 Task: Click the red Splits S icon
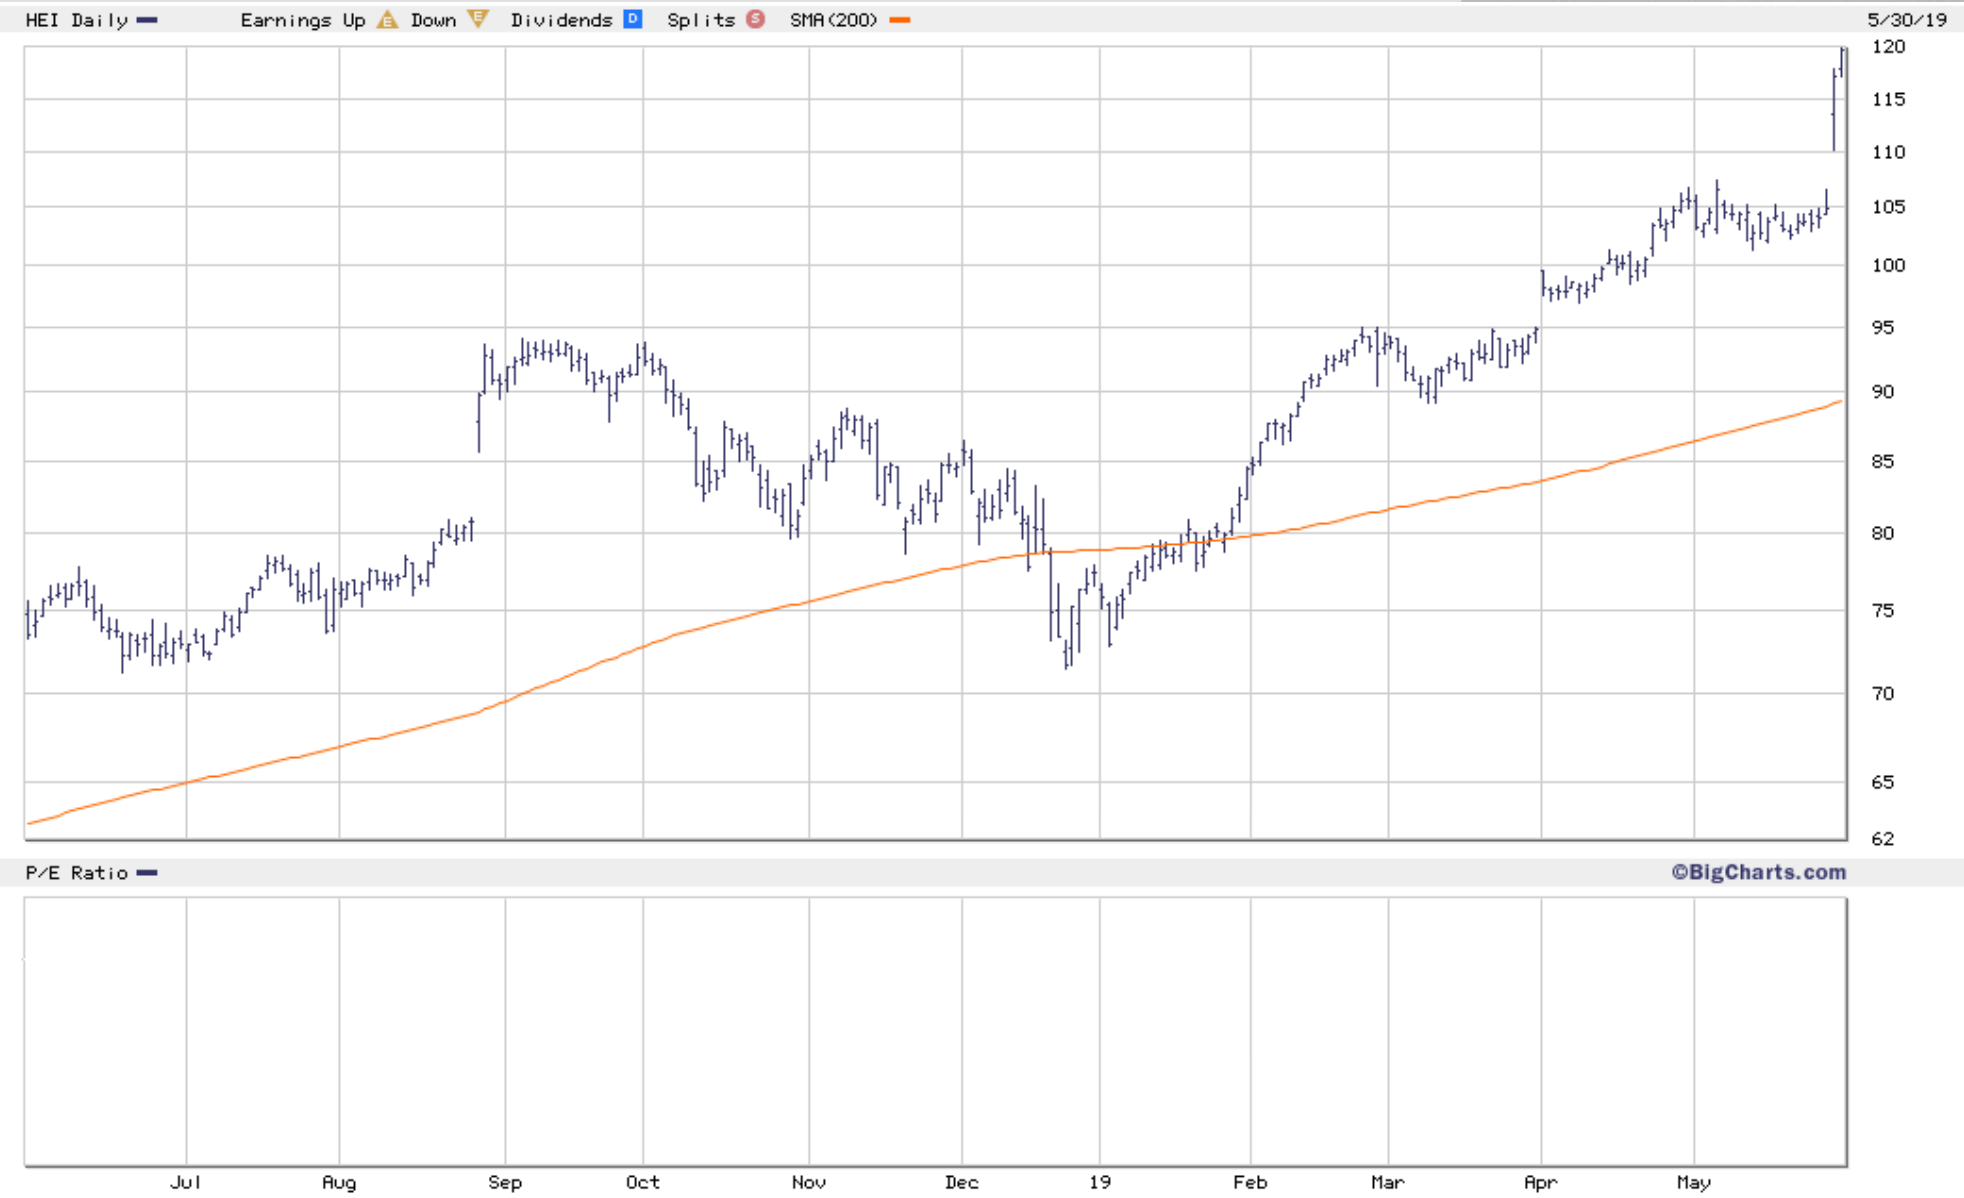click(x=755, y=19)
